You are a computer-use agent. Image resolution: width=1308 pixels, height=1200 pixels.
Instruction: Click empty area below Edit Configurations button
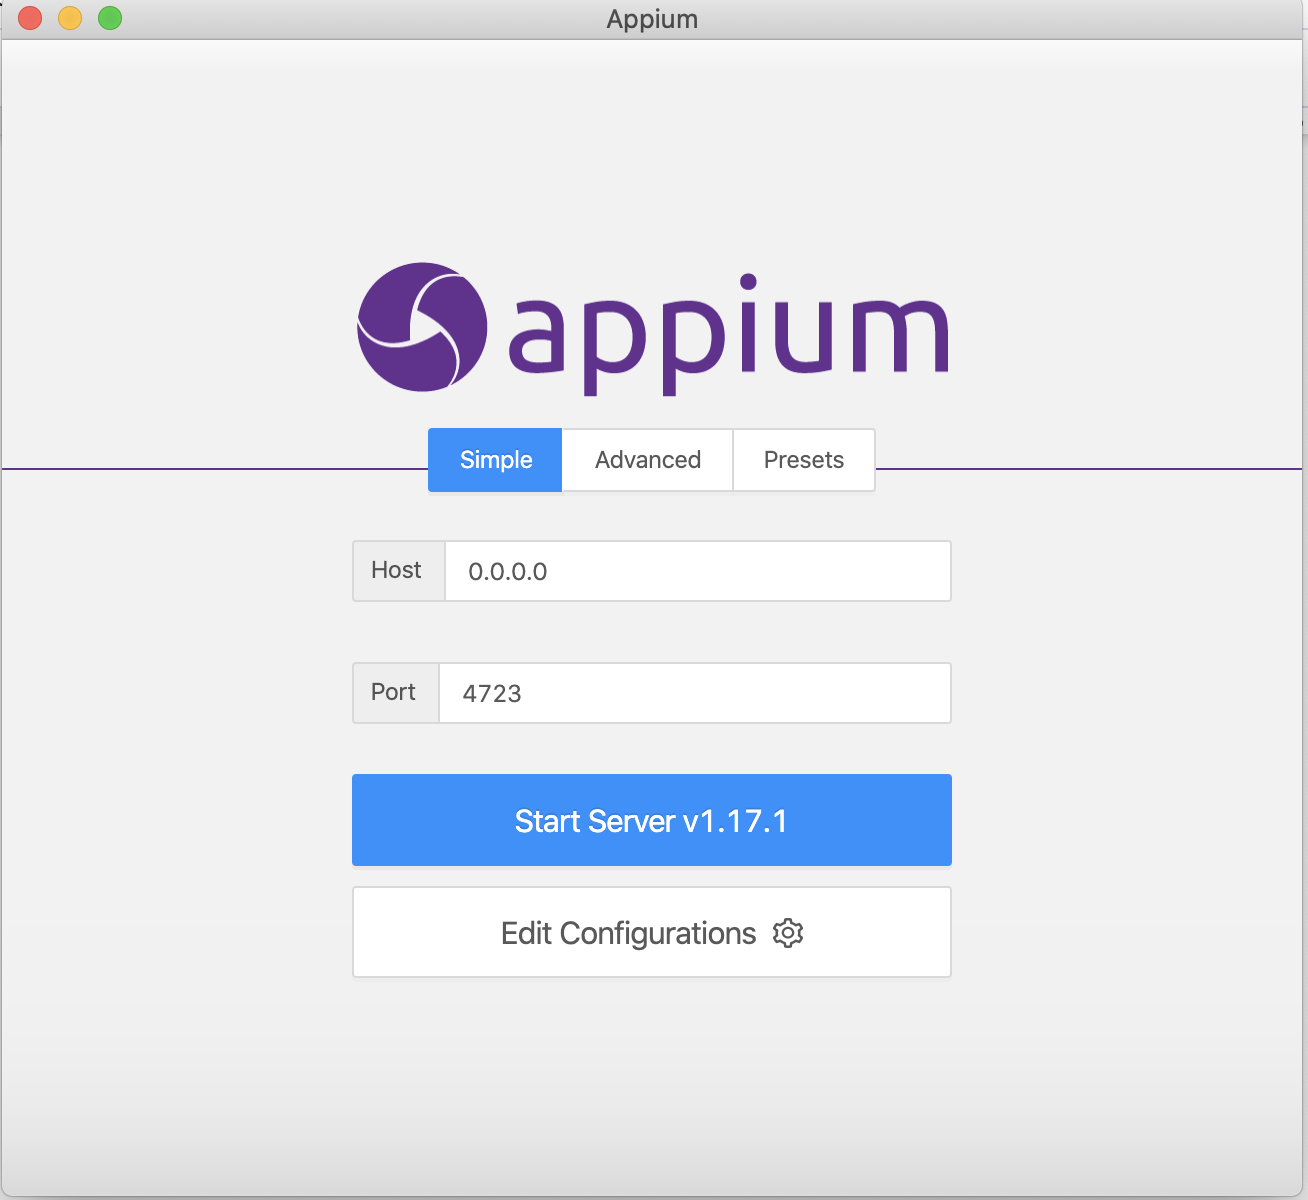click(x=652, y=1080)
